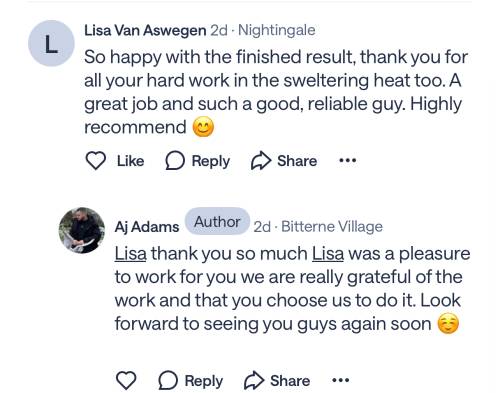View Aj Adams' profile photo

[x=82, y=230]
